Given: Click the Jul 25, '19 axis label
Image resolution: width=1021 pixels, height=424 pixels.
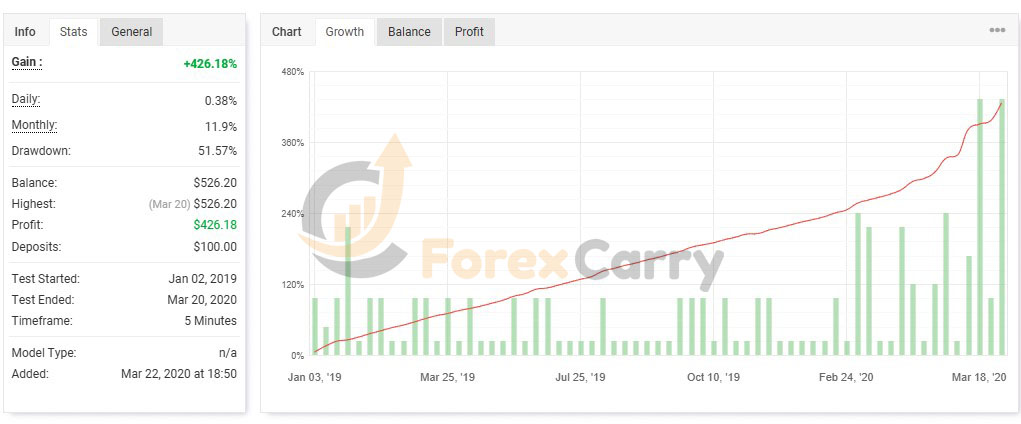Looking at the screenshot, I should [580, 377].
